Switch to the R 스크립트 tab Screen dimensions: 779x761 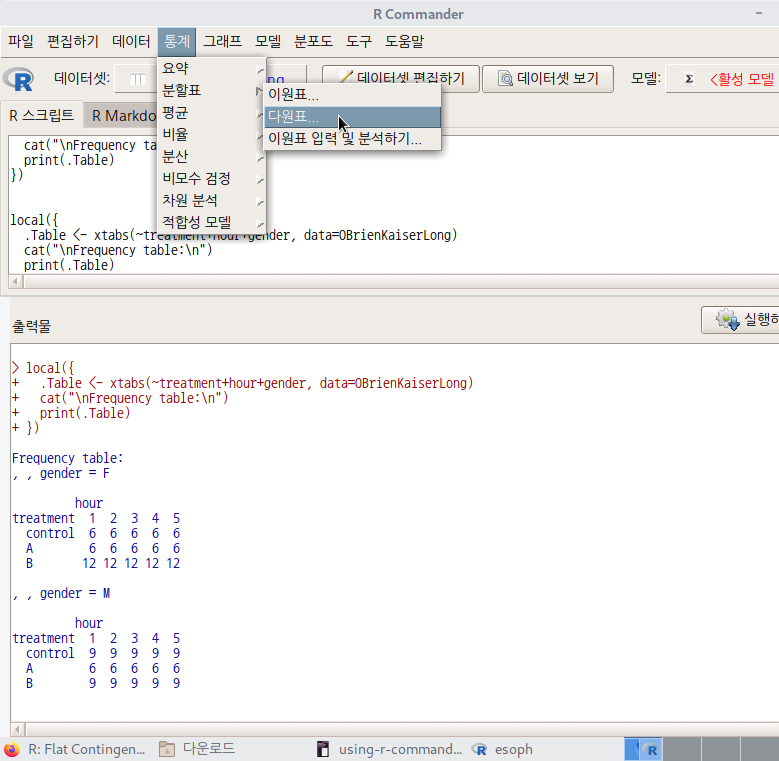pos(42,116)
